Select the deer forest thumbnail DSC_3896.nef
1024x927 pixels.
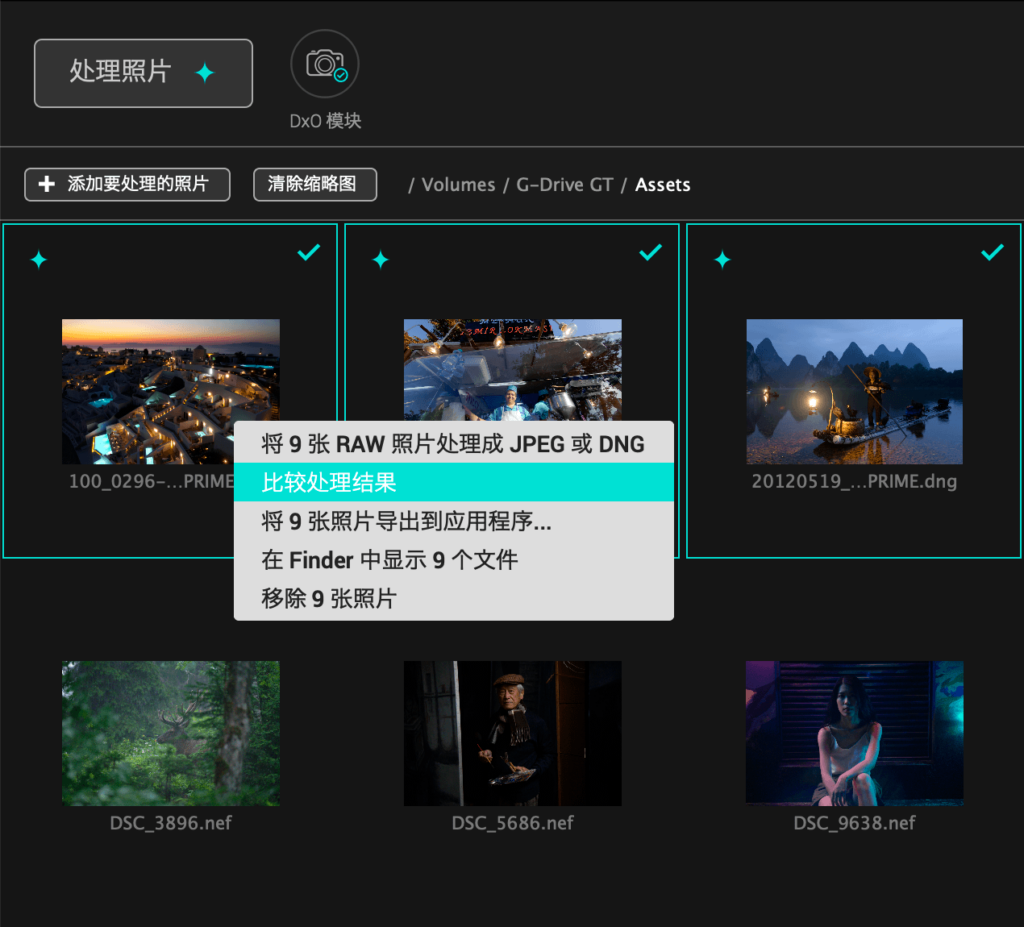point(170,733)
